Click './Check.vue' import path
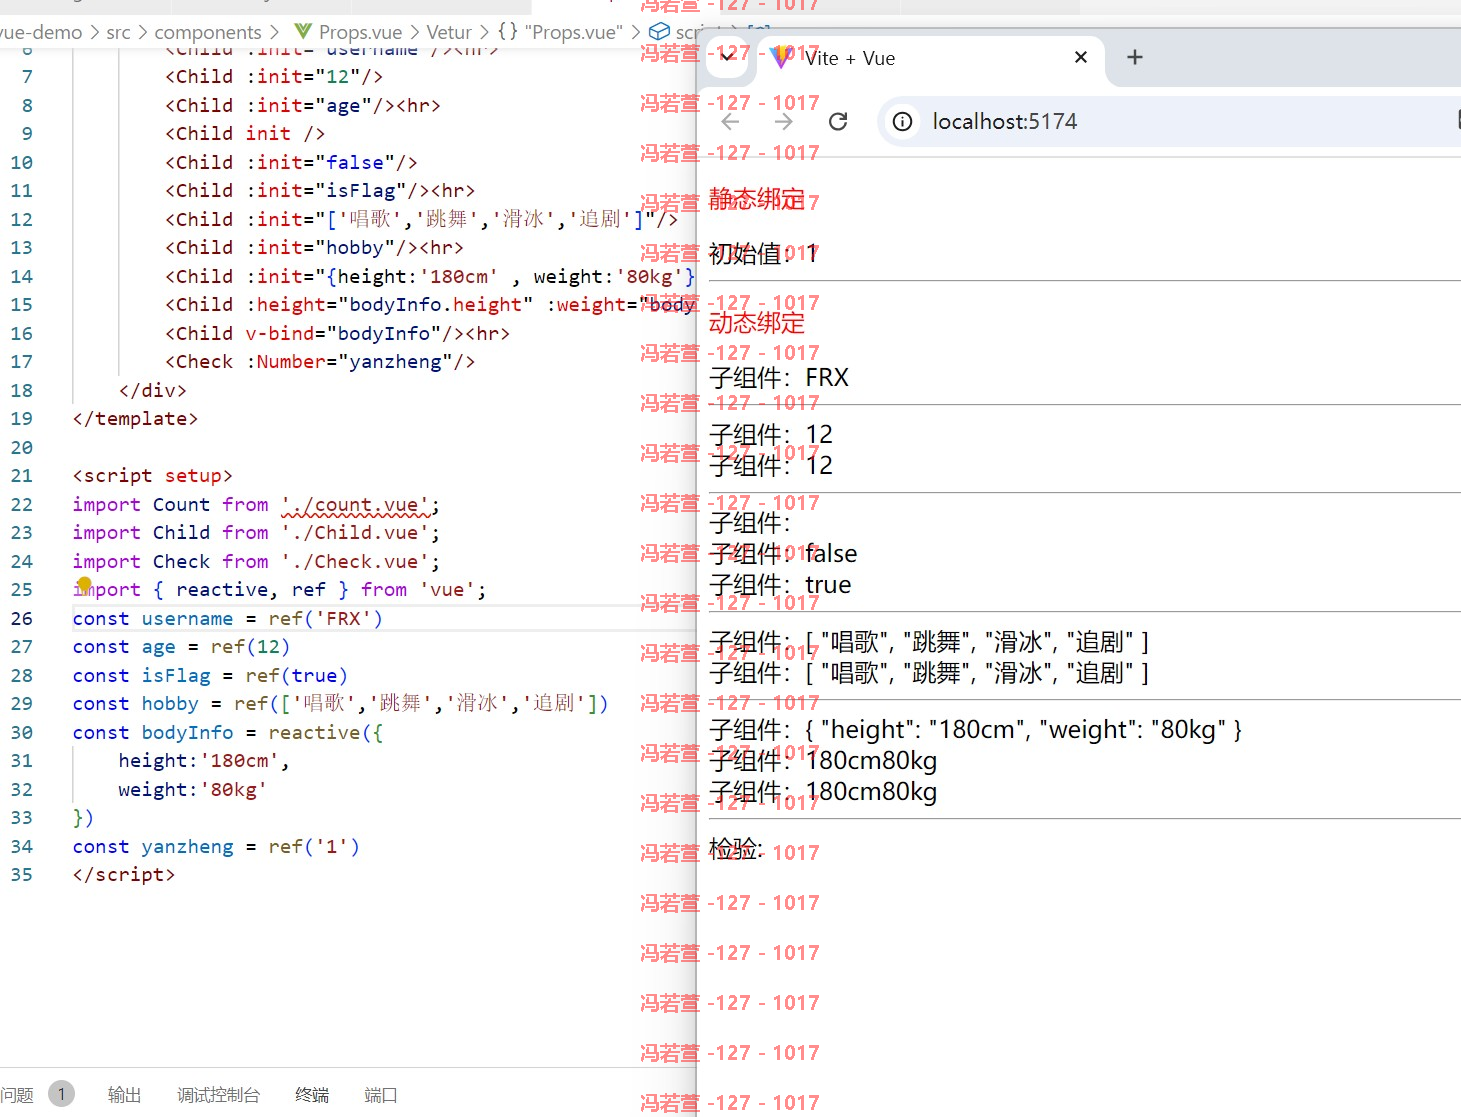 pyautogui.click(x=356, y=561)
